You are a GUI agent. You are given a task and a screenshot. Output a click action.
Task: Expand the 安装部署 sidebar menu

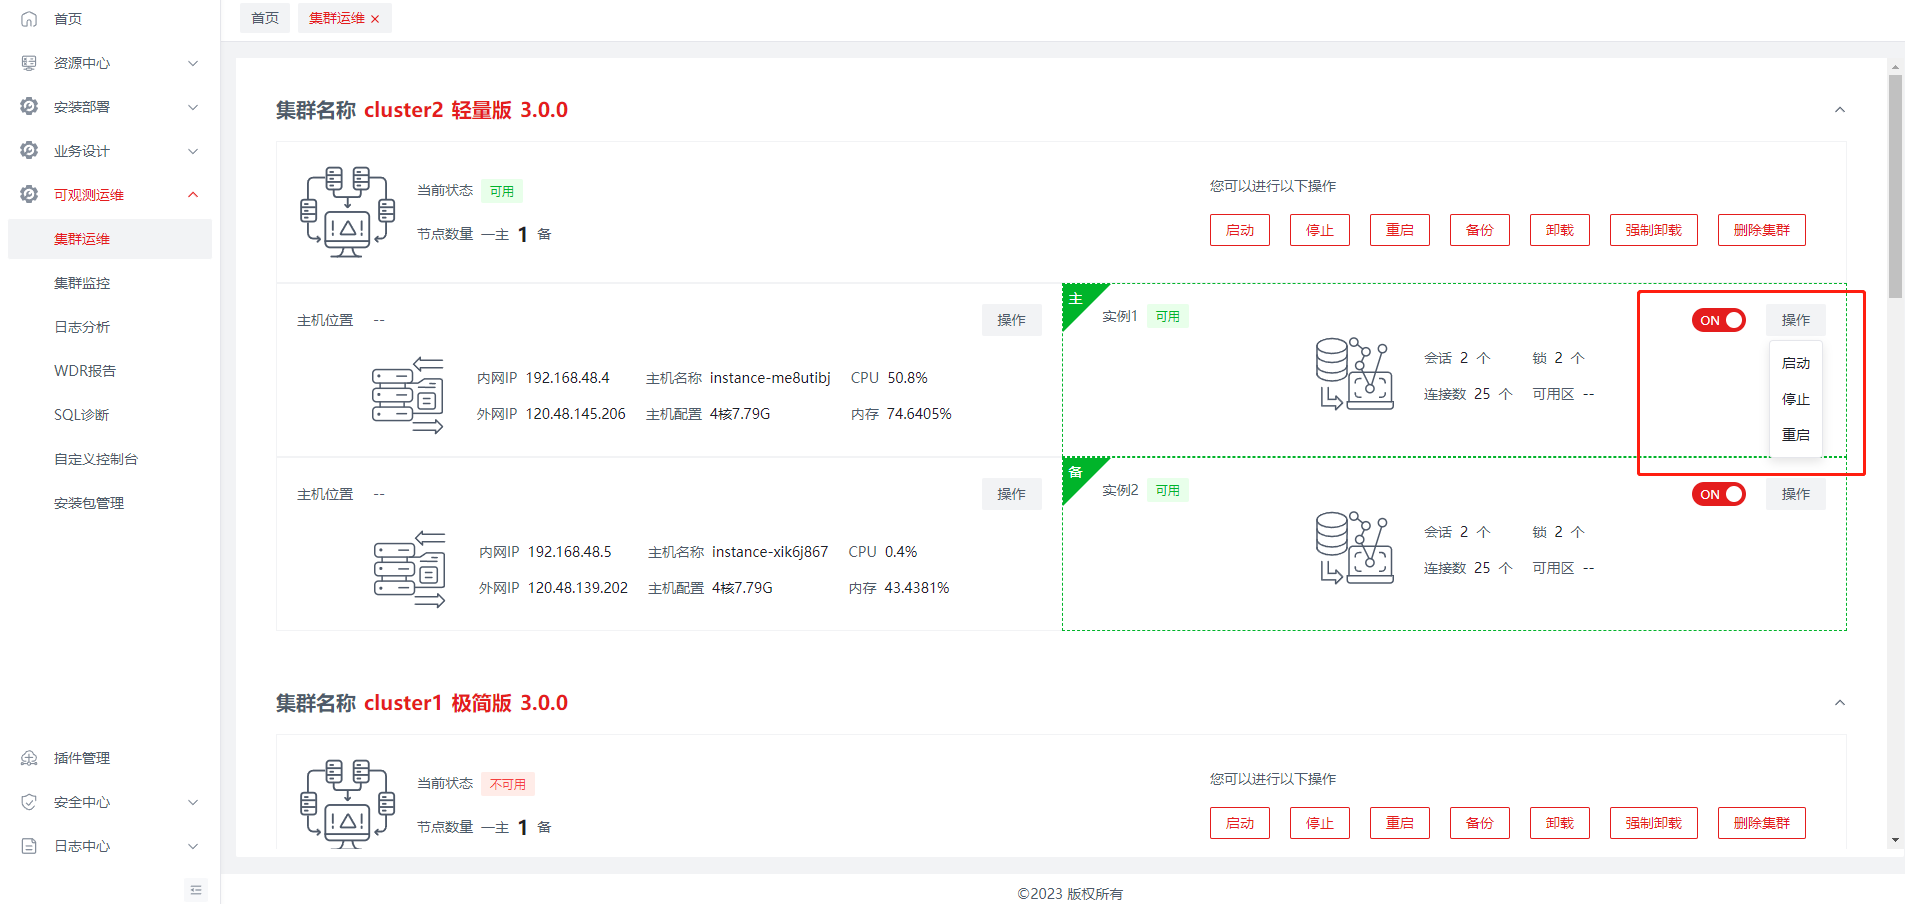tap(110, 107)
